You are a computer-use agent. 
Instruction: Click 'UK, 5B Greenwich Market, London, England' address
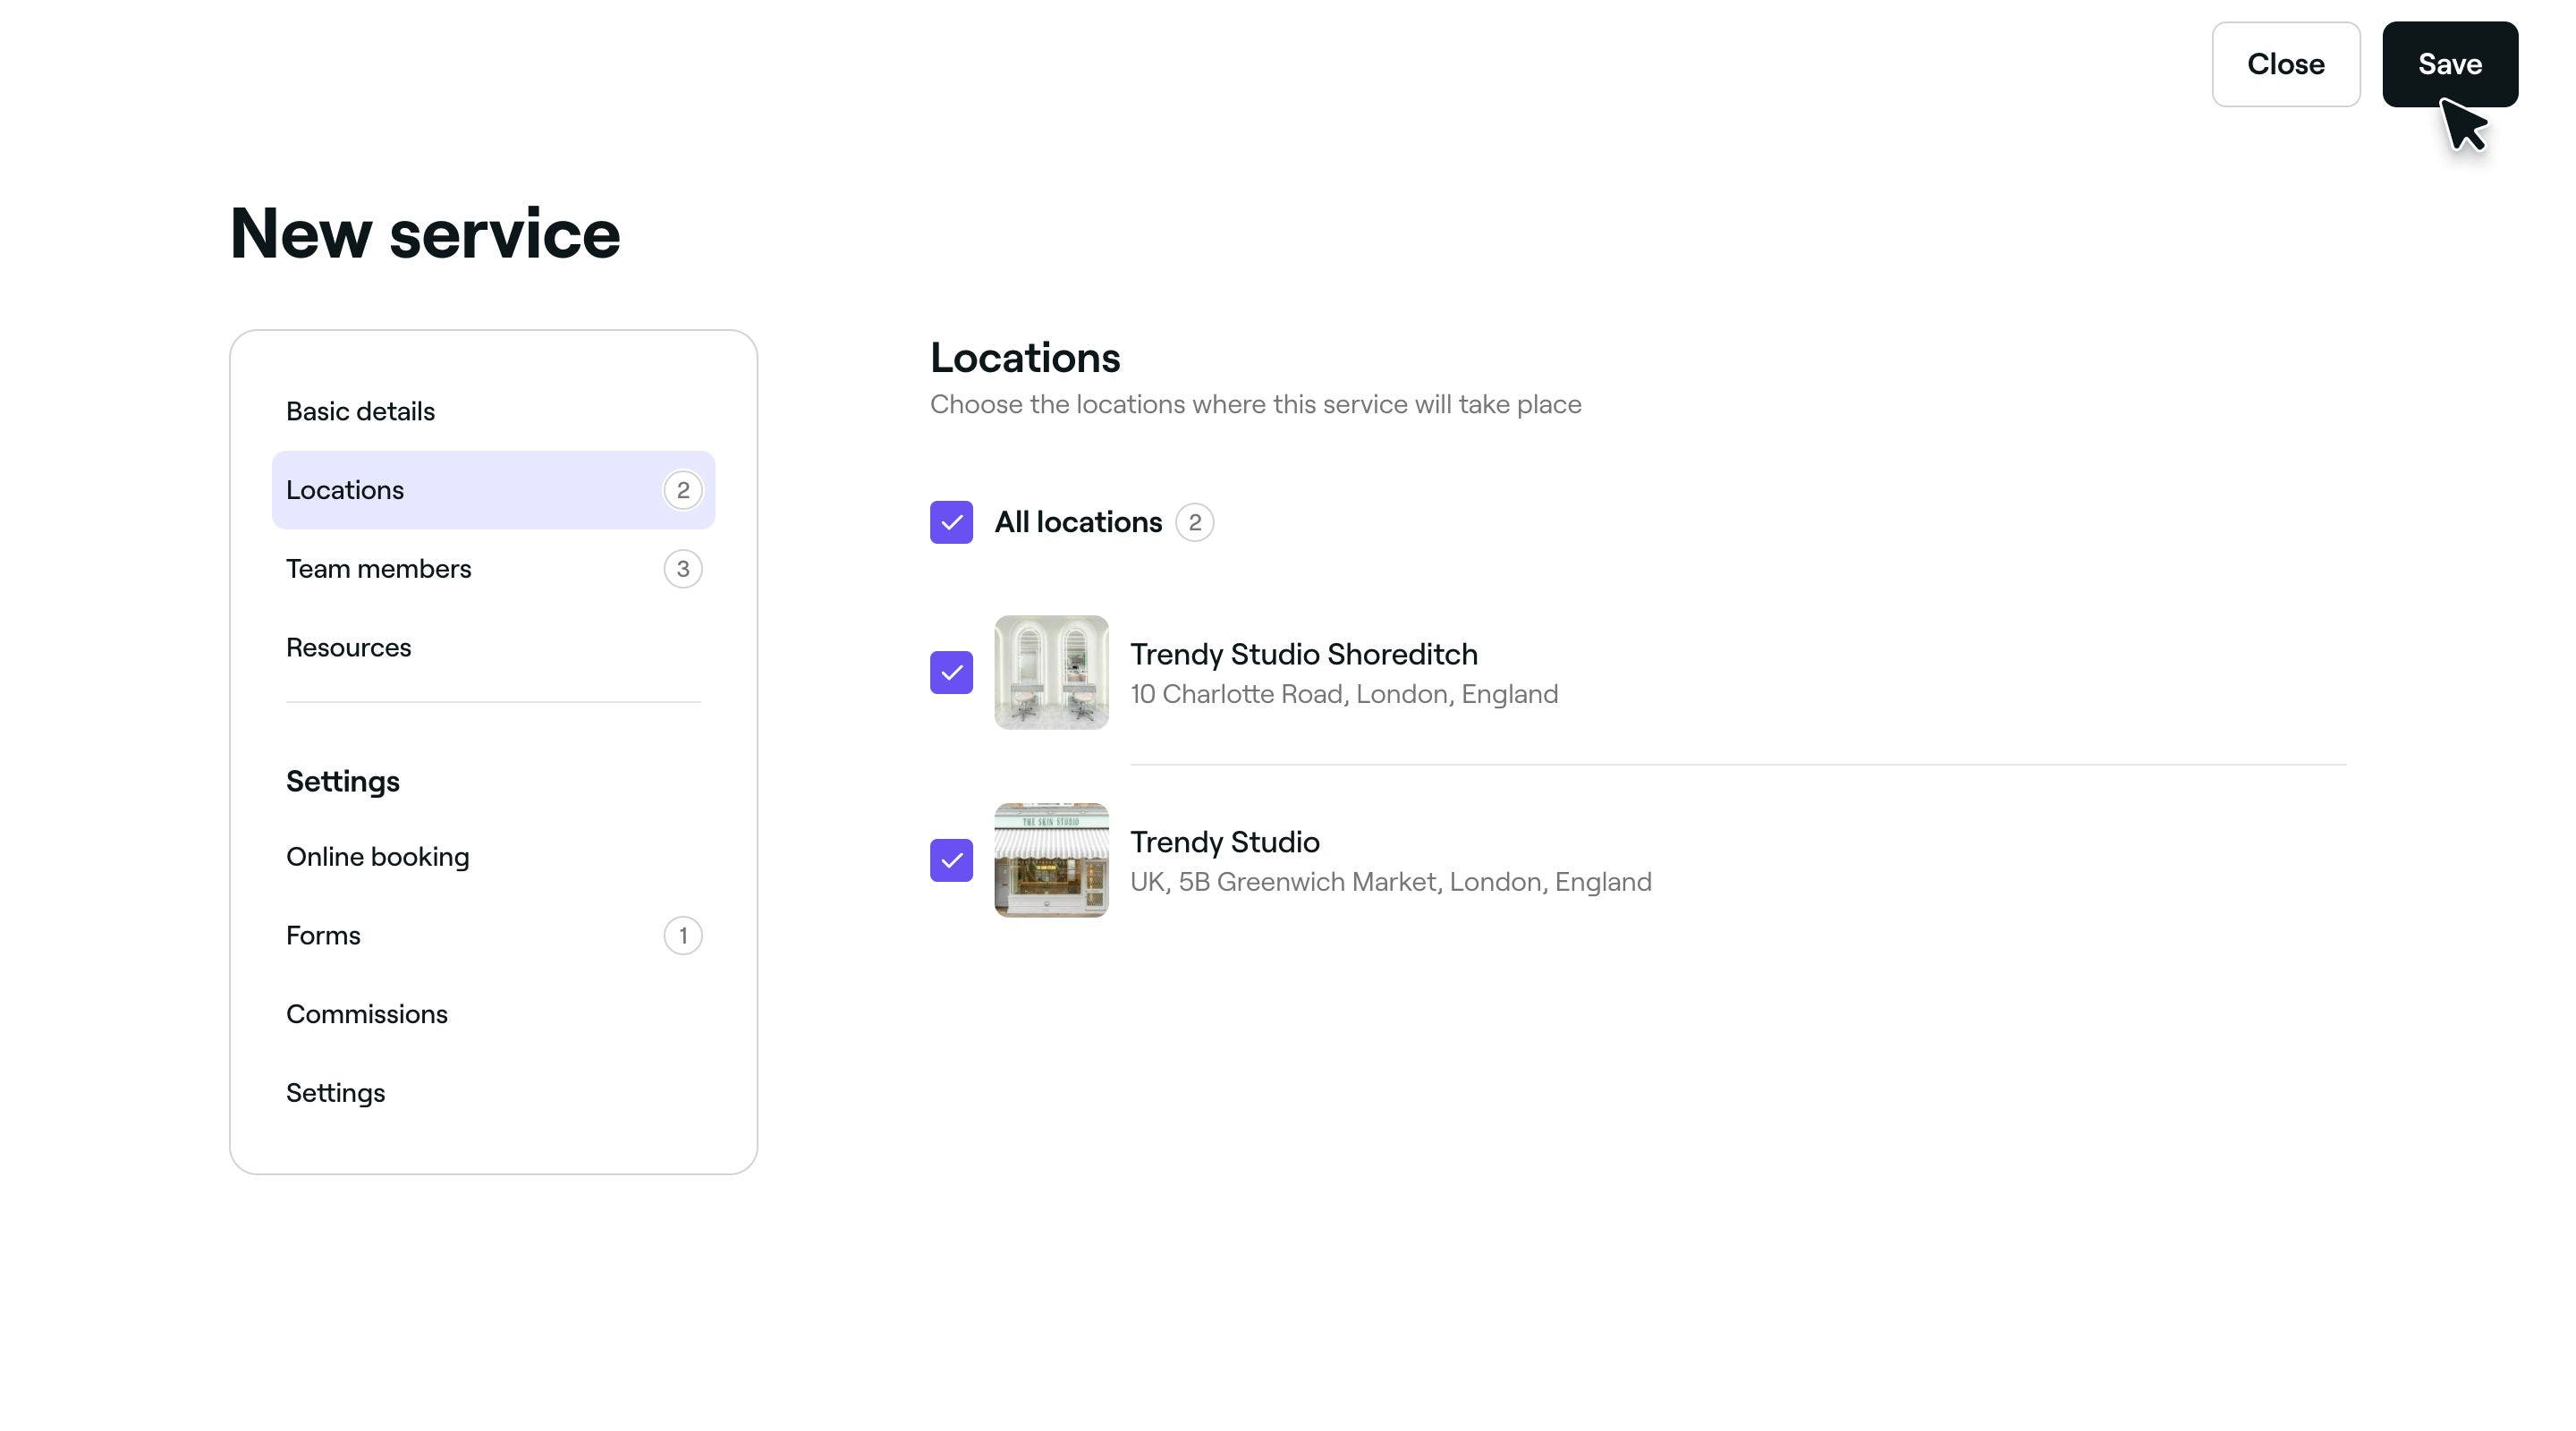[x=1391, y=882]
